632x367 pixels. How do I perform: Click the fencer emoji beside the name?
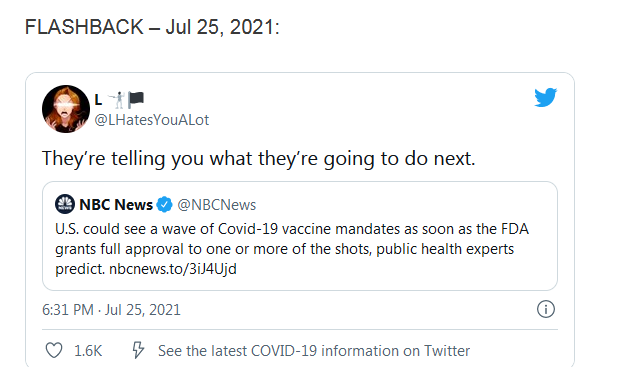pos(117,100)
